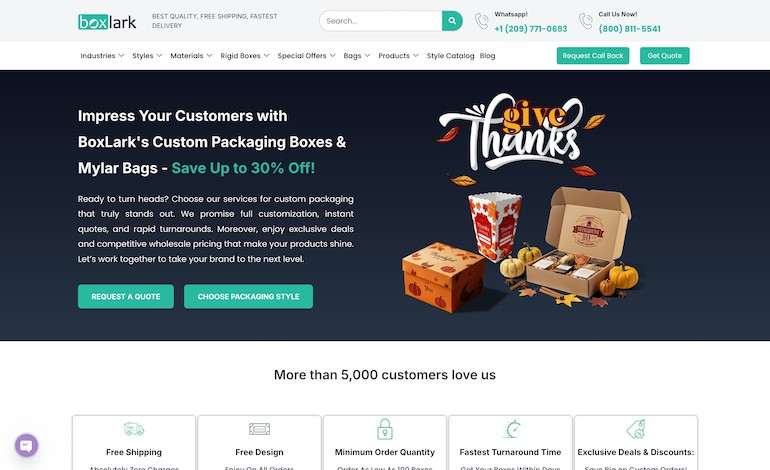Click the Fastest Turnaround Time stopwatch icon

pos(511,429)
